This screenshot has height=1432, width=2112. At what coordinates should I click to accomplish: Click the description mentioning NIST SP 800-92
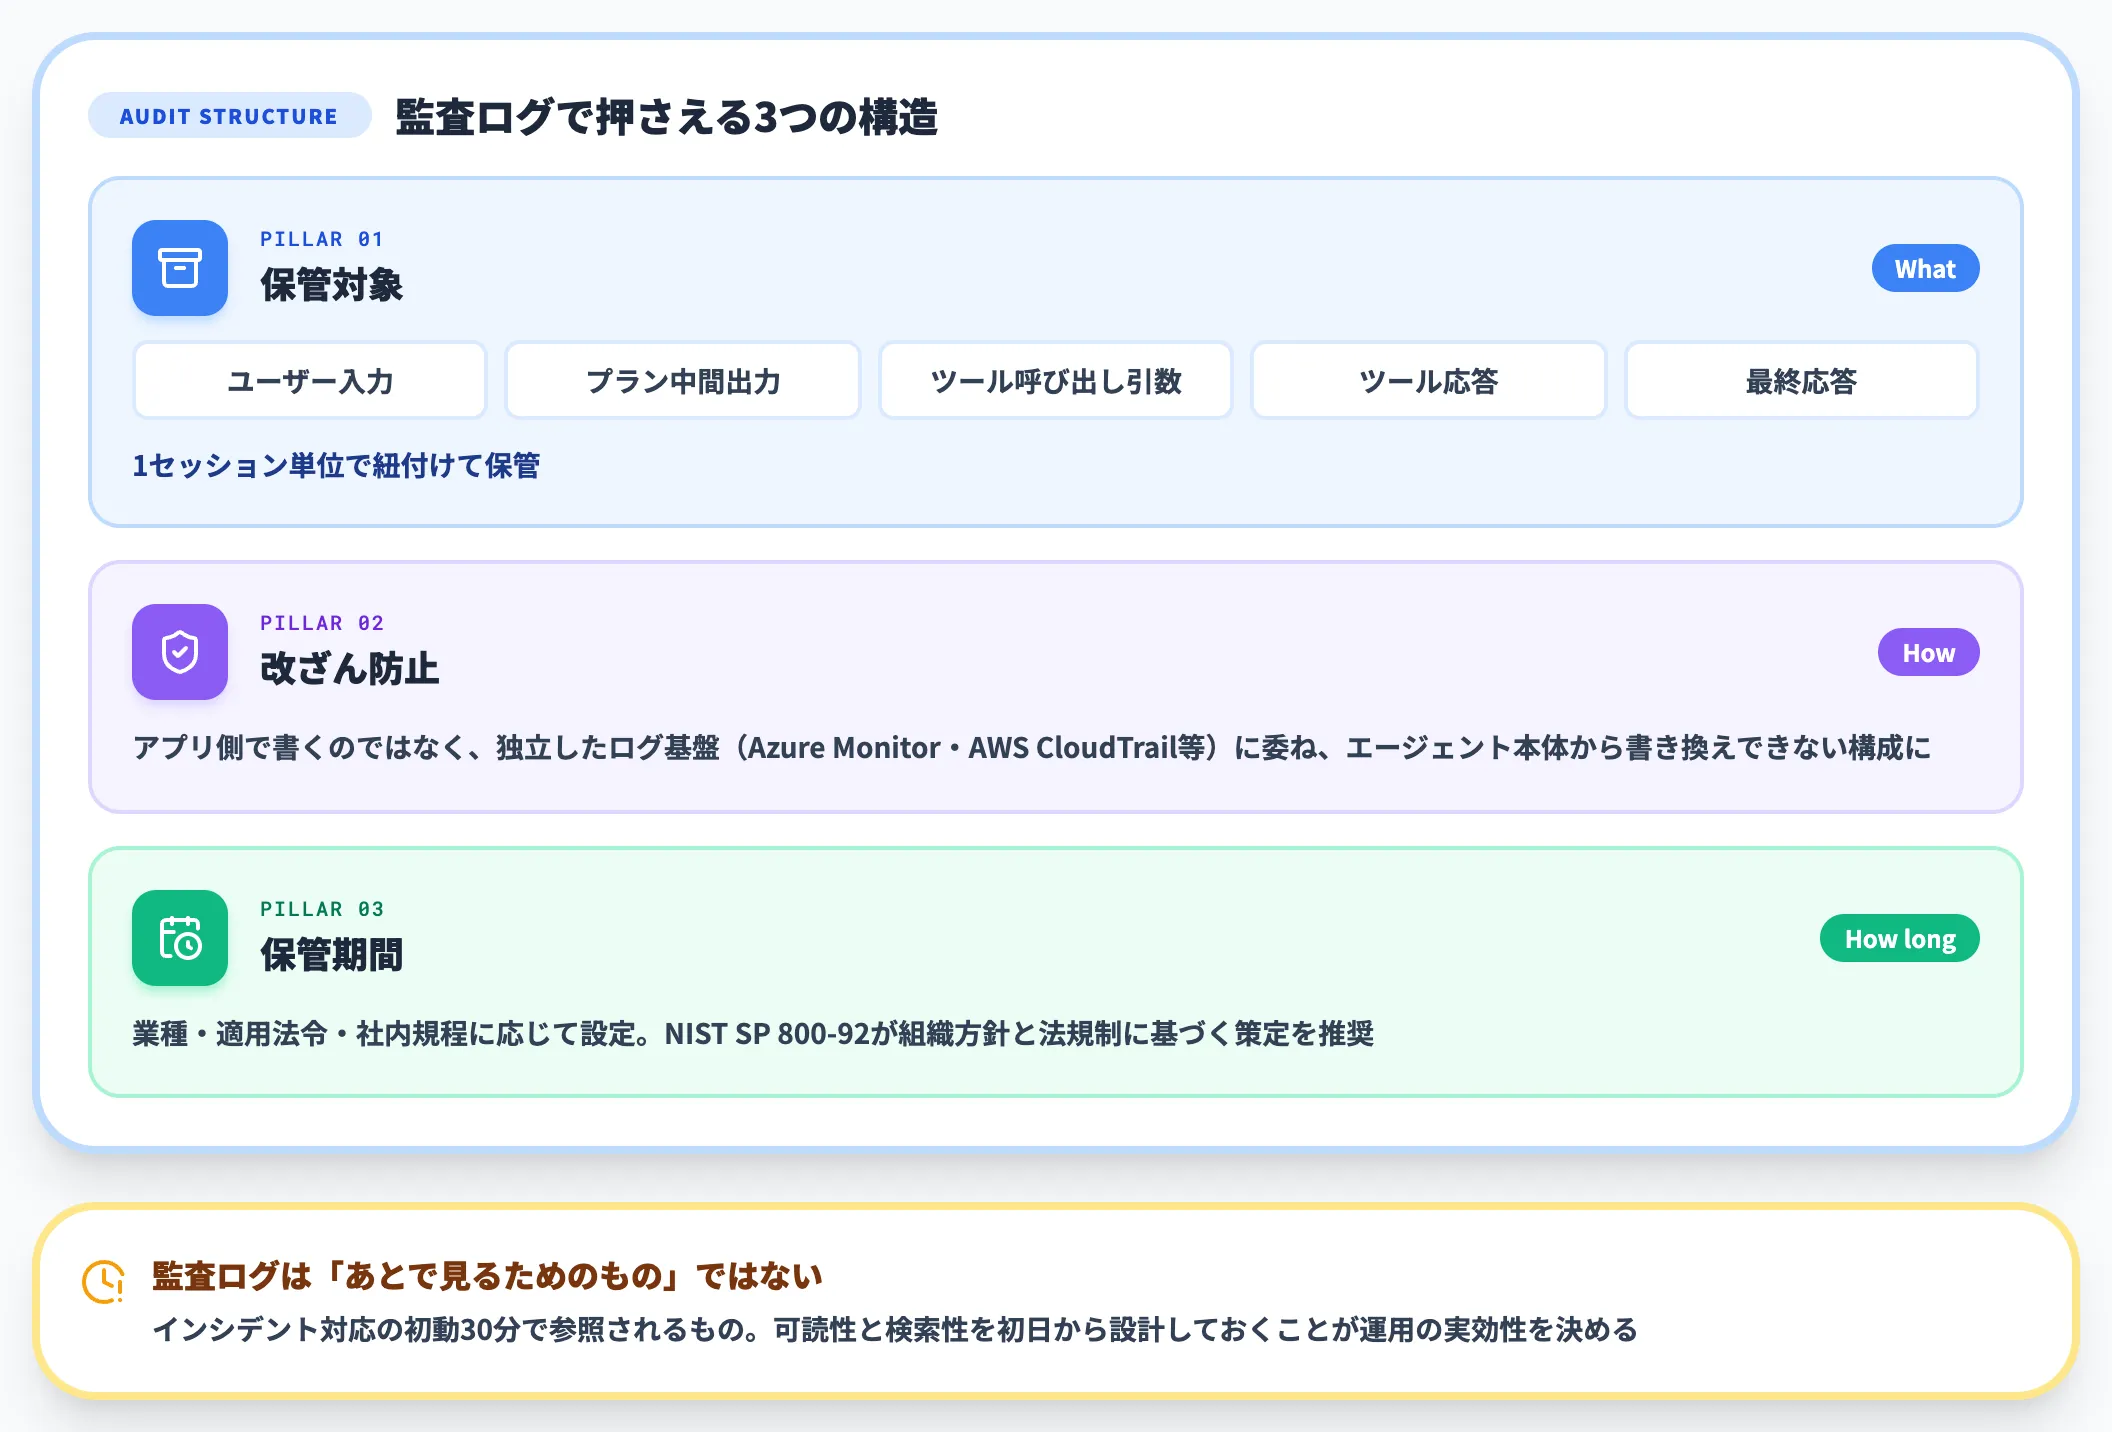[x=753, y=1033]
